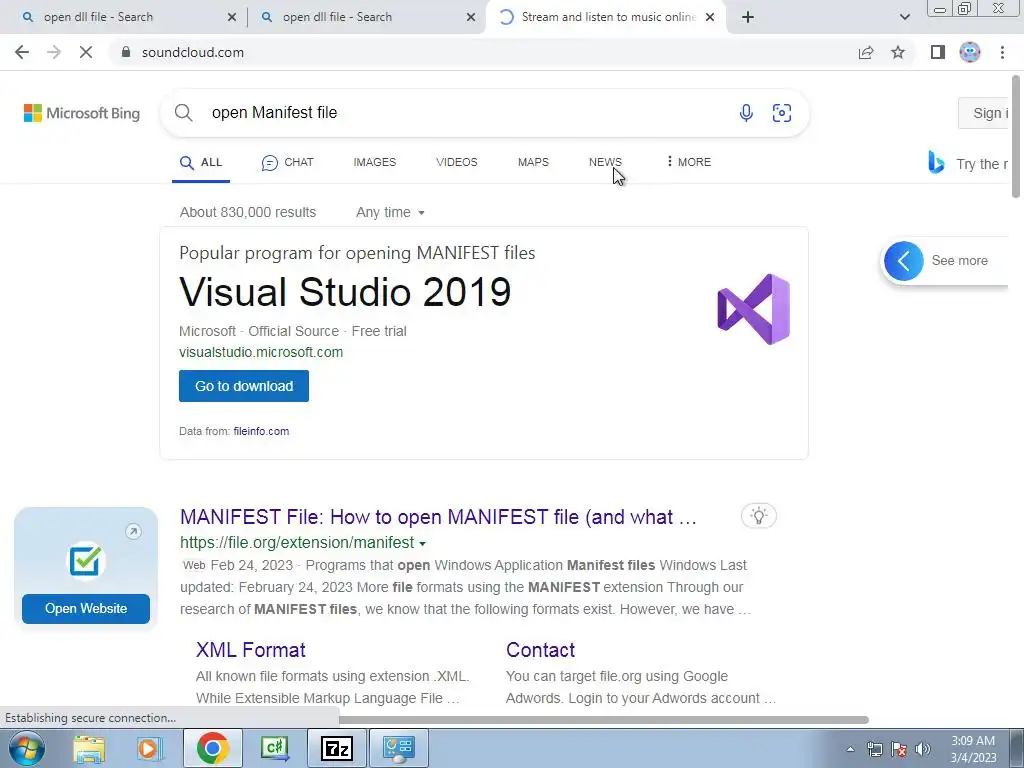
Task: Toggle the browser side panel icon
Action: [x=938, y=52]
